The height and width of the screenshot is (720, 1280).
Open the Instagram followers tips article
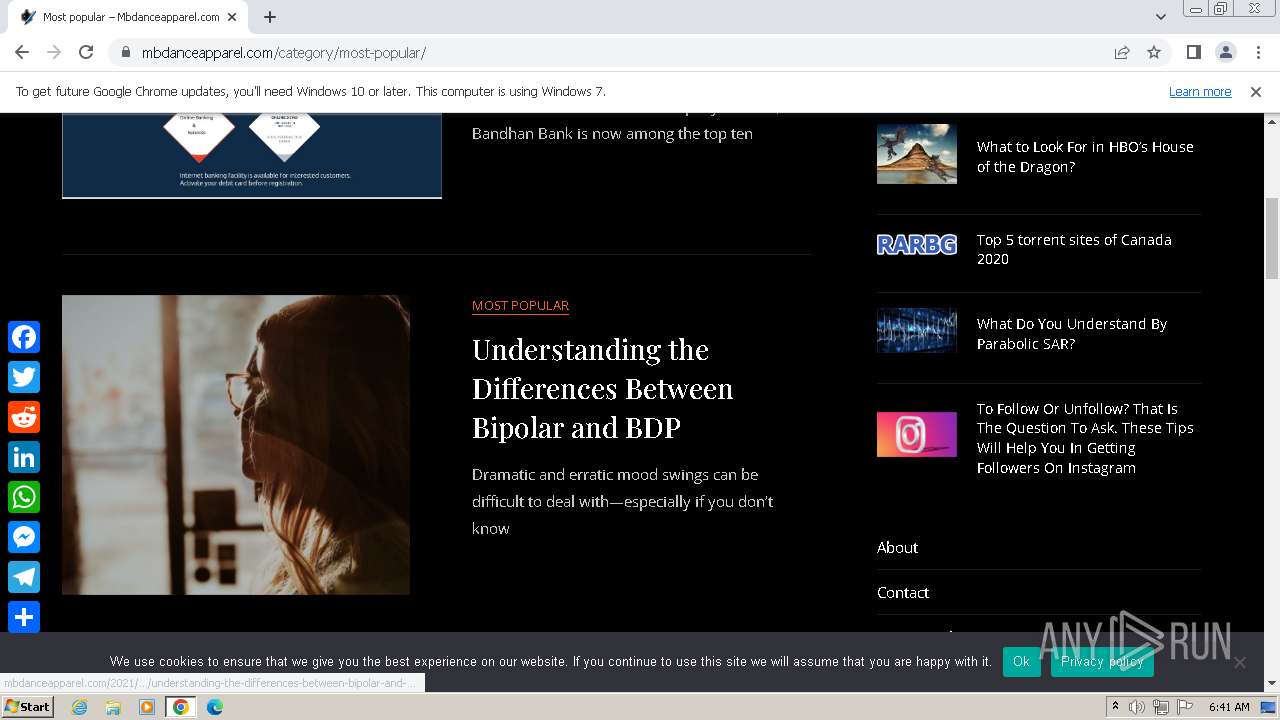1085,438
